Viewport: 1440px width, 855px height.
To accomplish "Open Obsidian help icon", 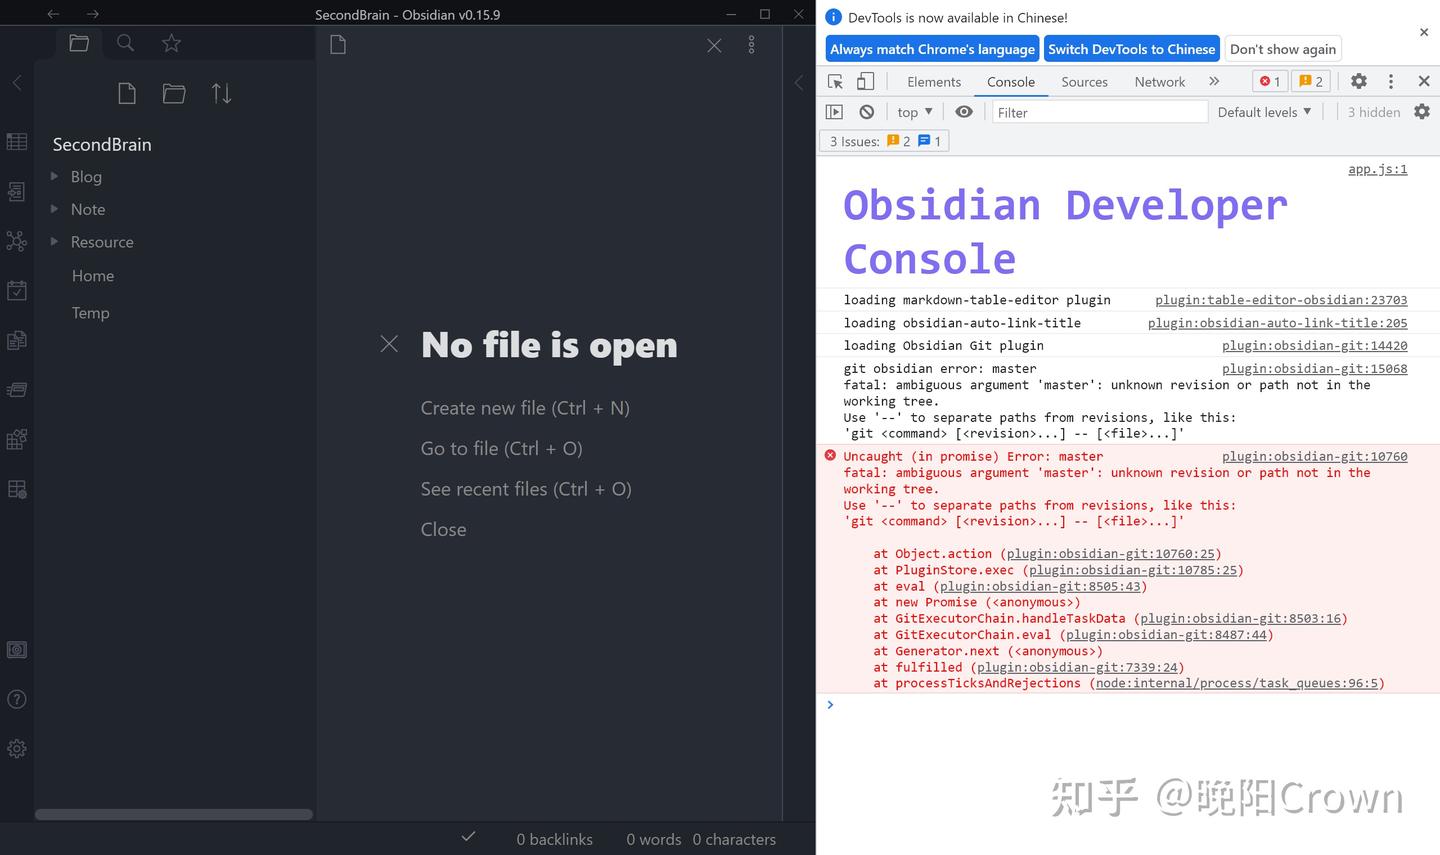I will [16, 698].
